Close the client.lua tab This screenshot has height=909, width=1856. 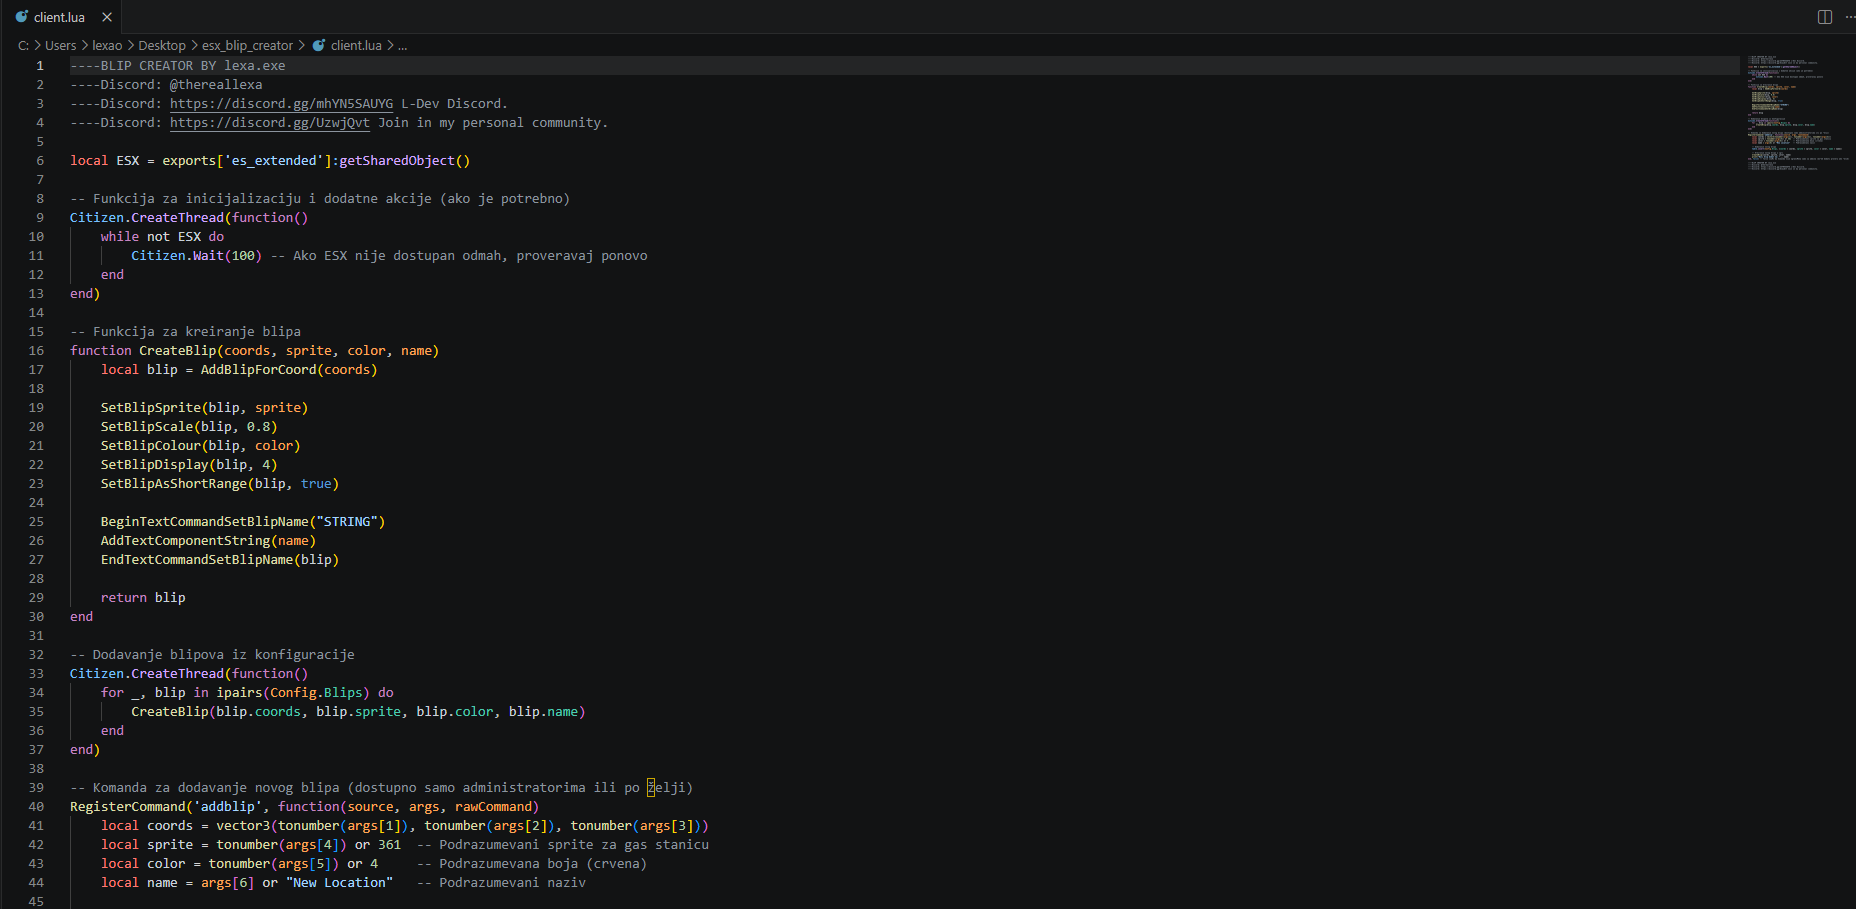pos(107,17)
